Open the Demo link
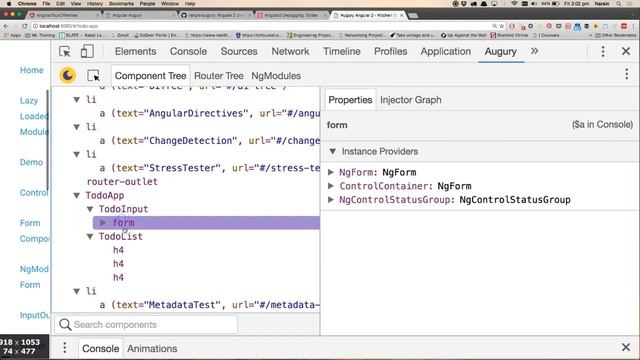This screenshot has width=640, height=360. click(x=31, y=162)
